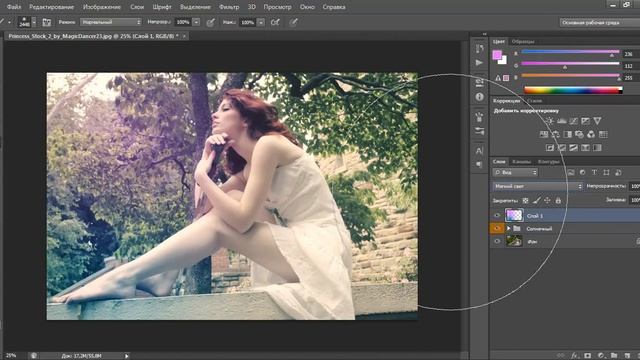Add an Invert adjustment
640x360 pixels.
point(550,147)
